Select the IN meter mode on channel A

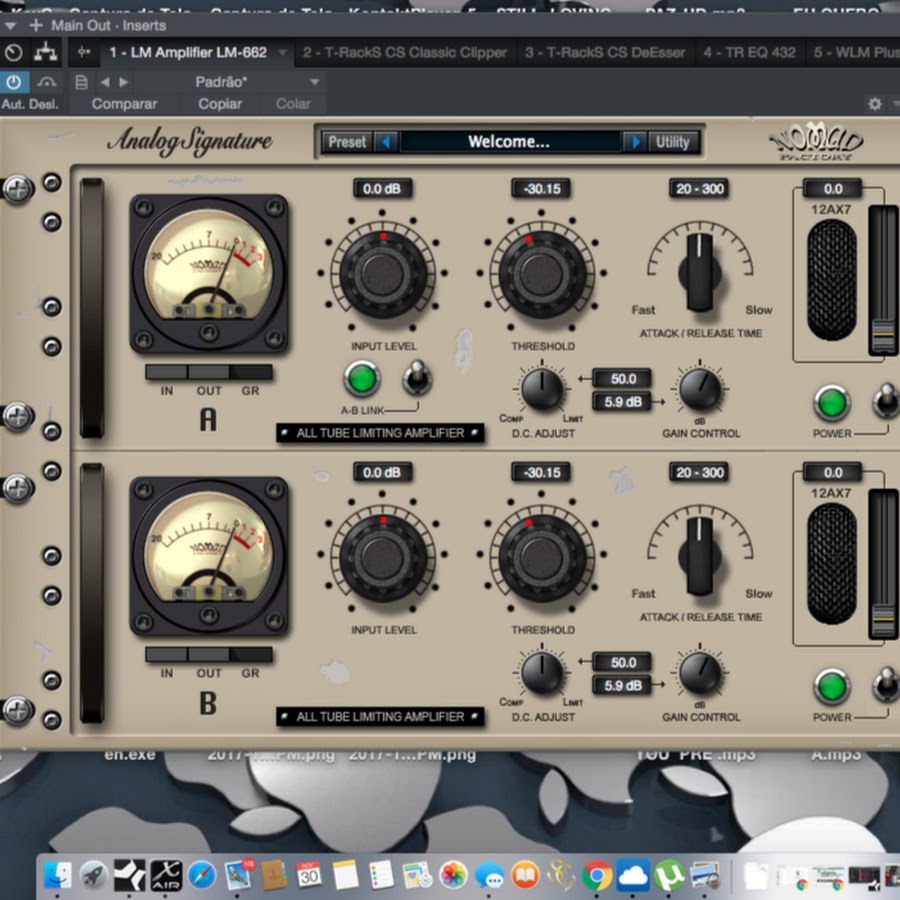(166, 373)
